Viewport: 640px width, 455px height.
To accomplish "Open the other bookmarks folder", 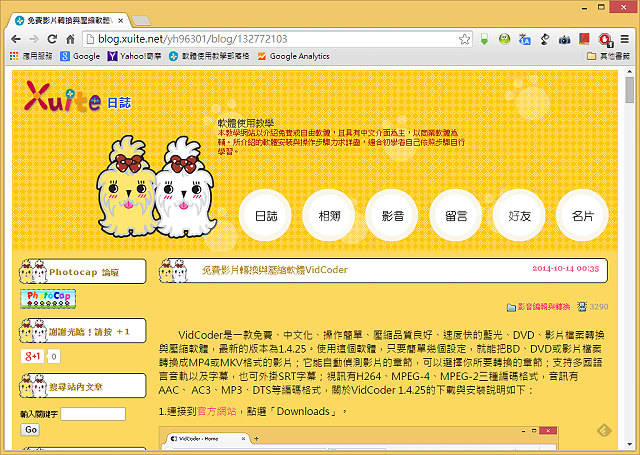I will point(608,56).
